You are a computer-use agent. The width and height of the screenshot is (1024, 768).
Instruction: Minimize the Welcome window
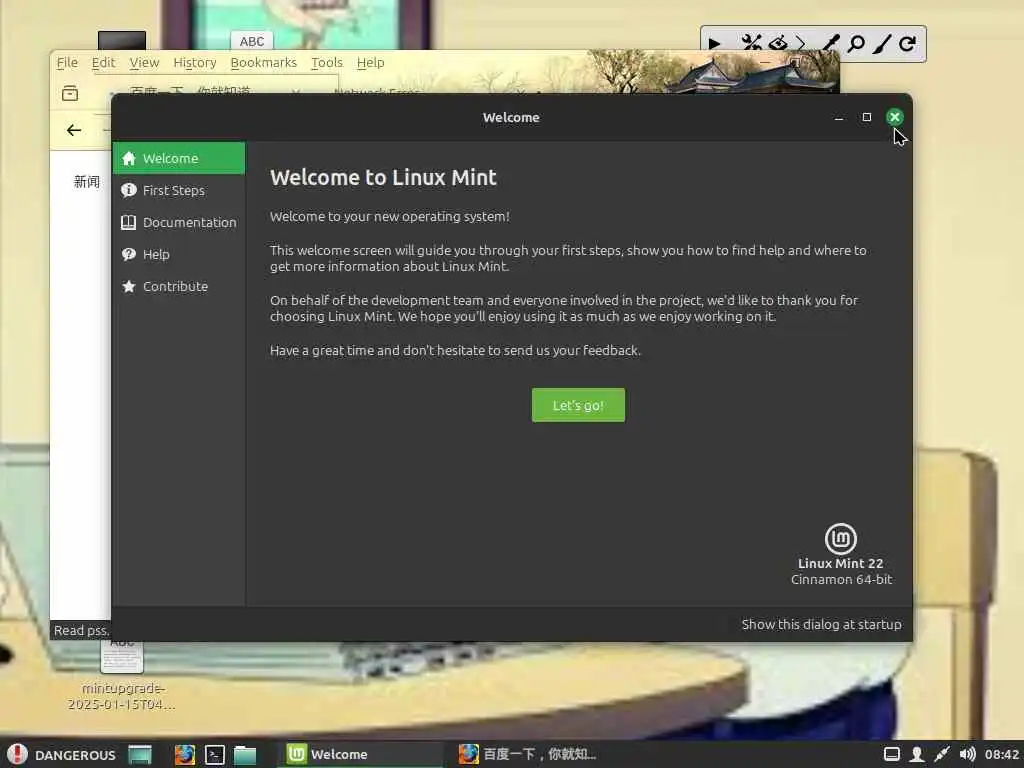pyautogui.click(x=839, y=118)
